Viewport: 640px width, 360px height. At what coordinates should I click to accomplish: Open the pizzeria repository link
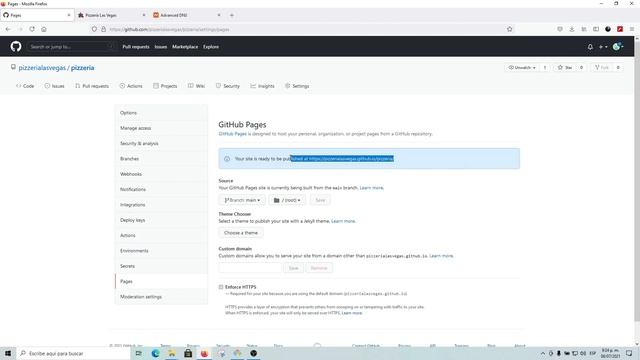coord(82,68)
